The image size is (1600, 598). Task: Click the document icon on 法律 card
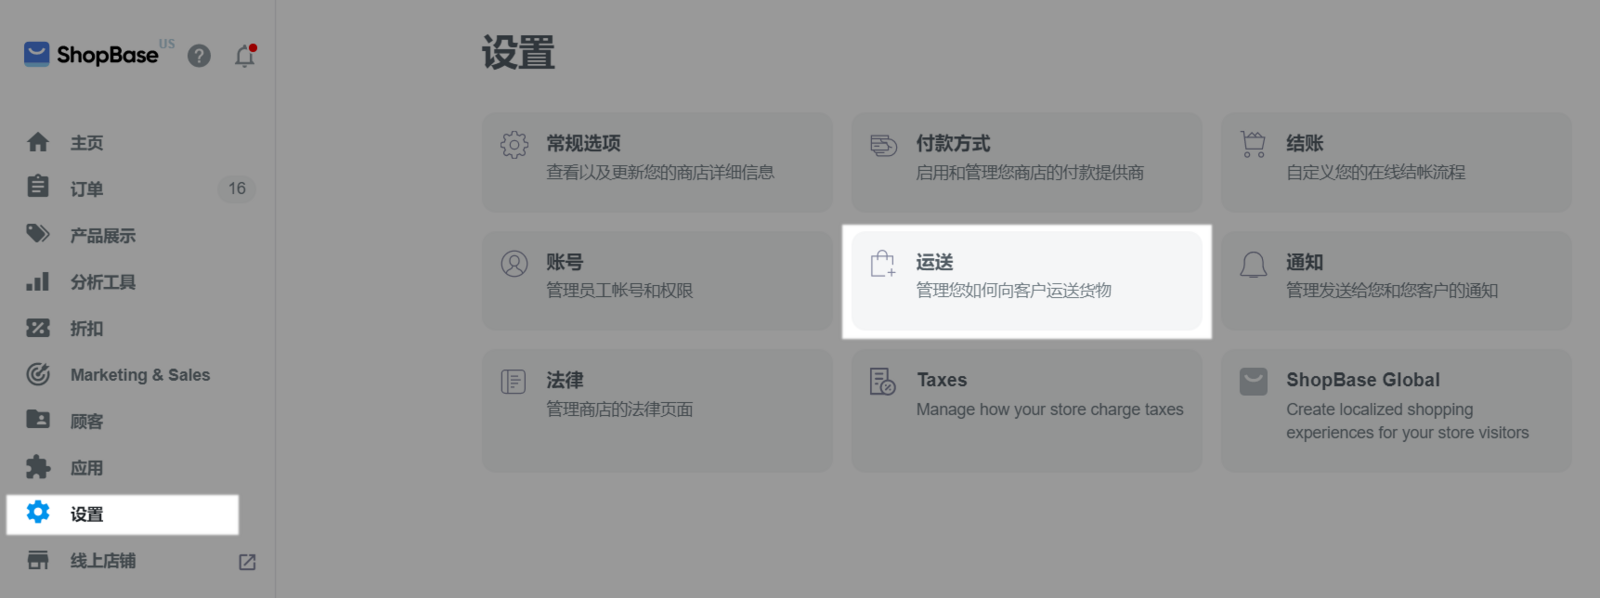(x=514, y=382)
